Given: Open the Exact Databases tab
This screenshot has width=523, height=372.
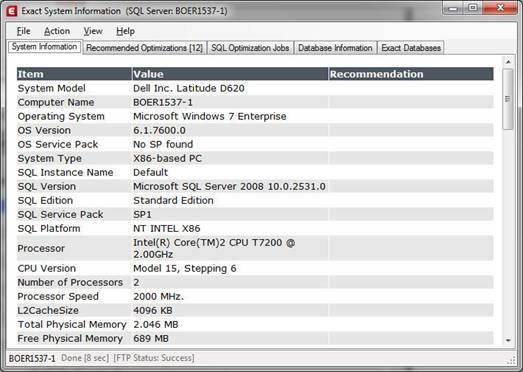Looking at the screenshot, I should (x=411, y=48).
